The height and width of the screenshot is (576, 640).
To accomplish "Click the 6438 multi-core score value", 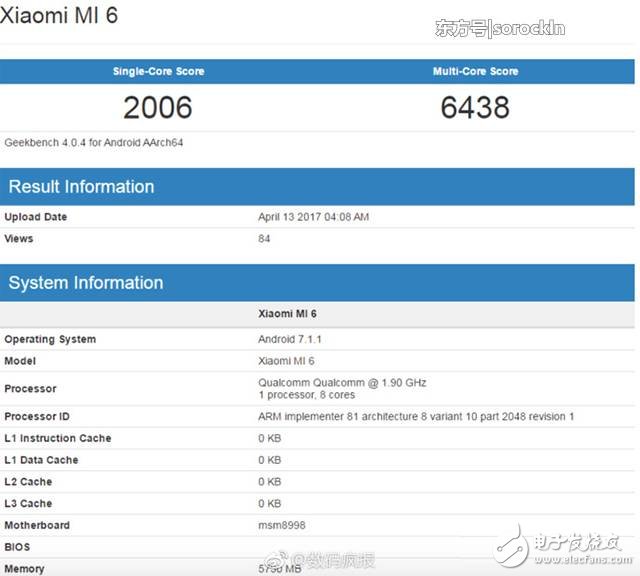I will pyautogui.click(x=475, y=107).
